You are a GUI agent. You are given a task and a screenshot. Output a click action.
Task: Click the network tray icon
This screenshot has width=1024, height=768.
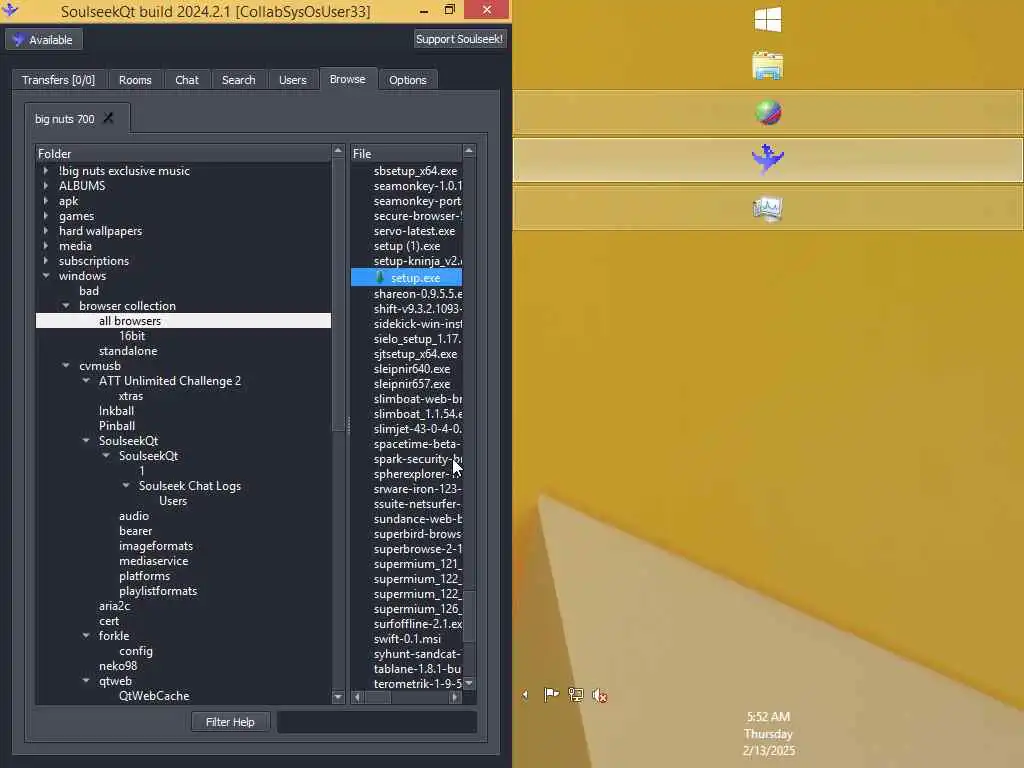pyautogui.click(x=575, y=695)
